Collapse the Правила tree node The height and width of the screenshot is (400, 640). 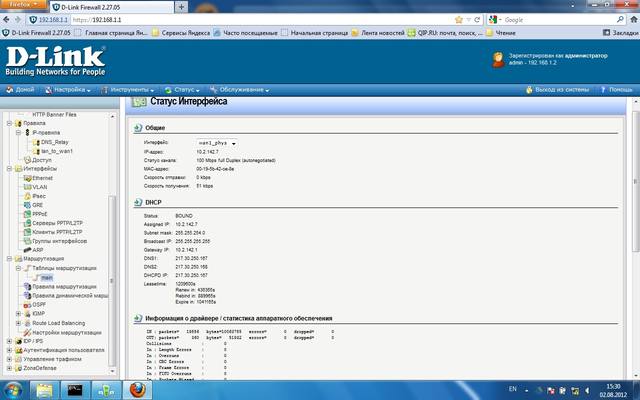pos(9,123)
